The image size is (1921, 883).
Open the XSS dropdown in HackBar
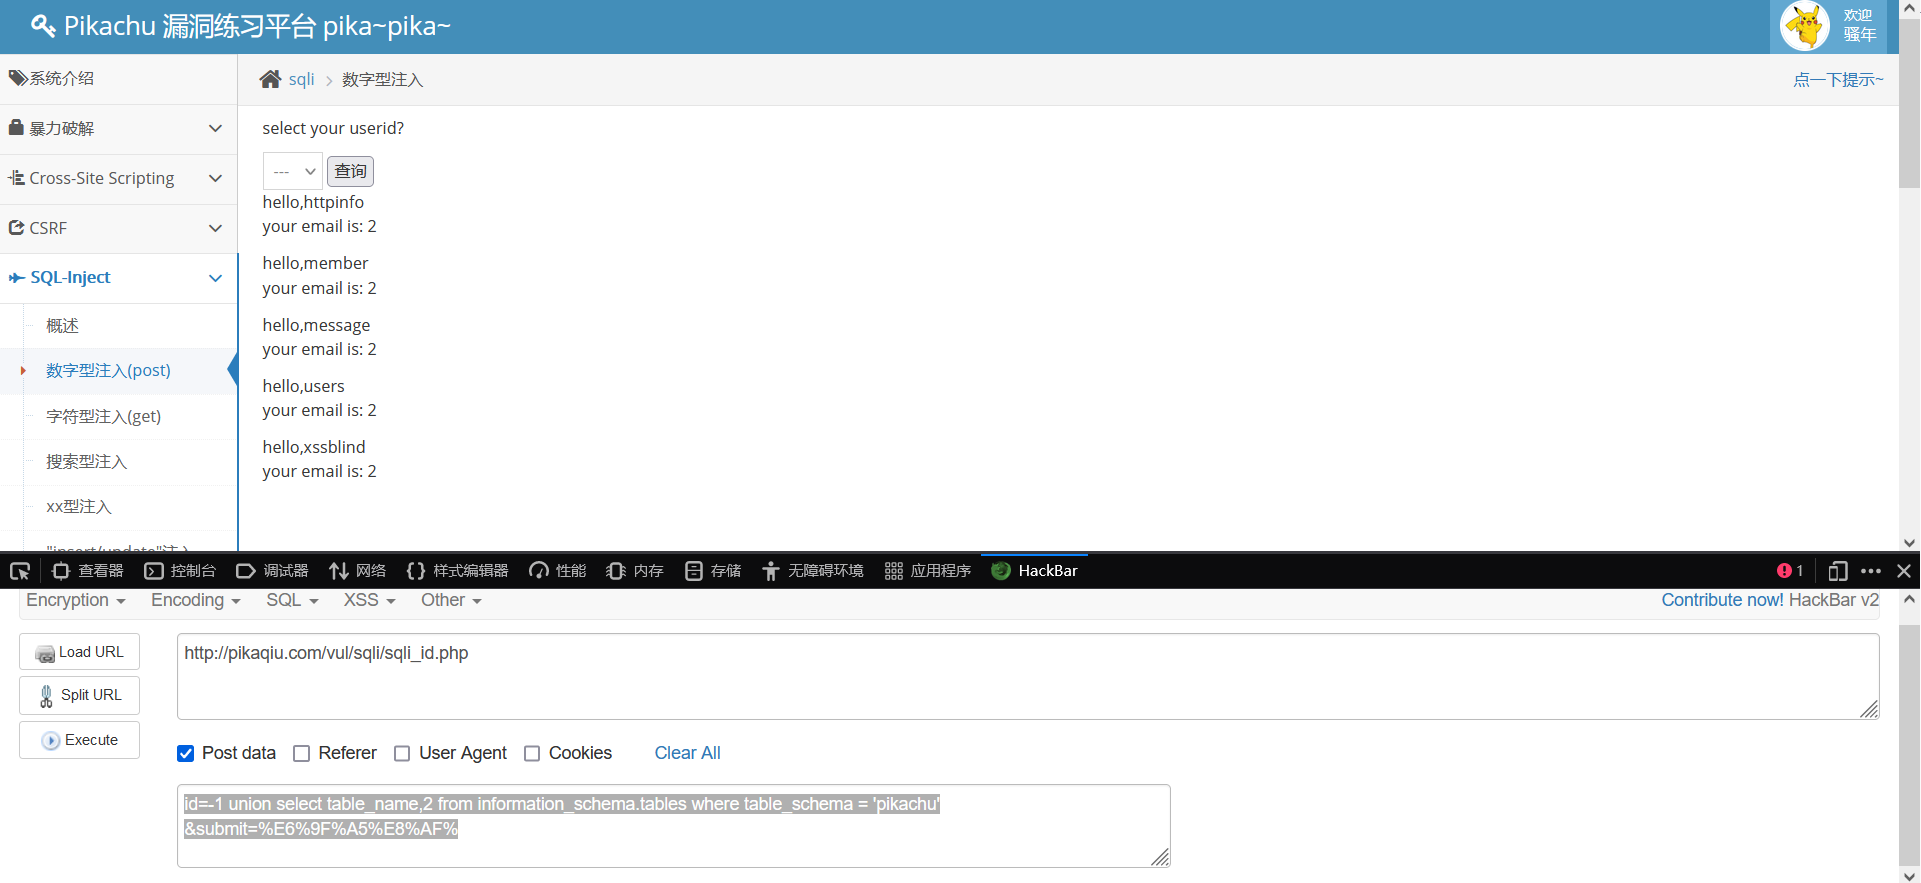pos(370,601)
